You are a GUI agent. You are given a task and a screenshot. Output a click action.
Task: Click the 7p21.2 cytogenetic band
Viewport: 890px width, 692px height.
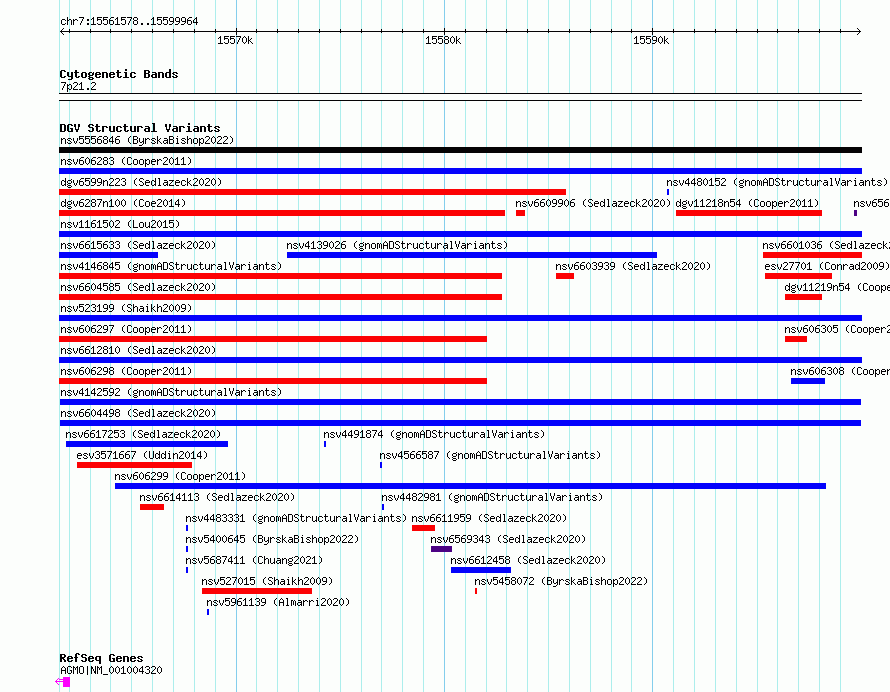tap(460, 97)
